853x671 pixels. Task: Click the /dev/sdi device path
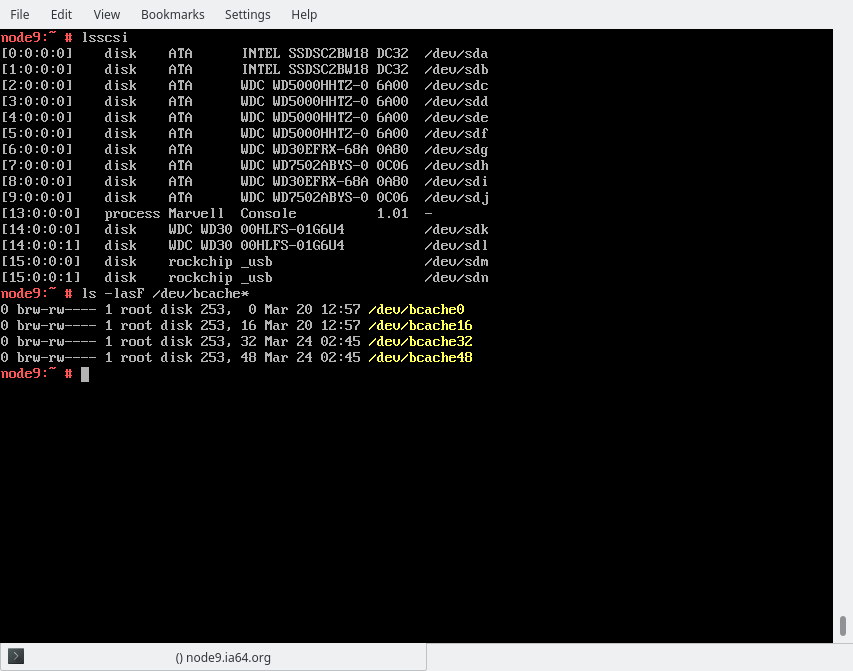coord(456,181)
